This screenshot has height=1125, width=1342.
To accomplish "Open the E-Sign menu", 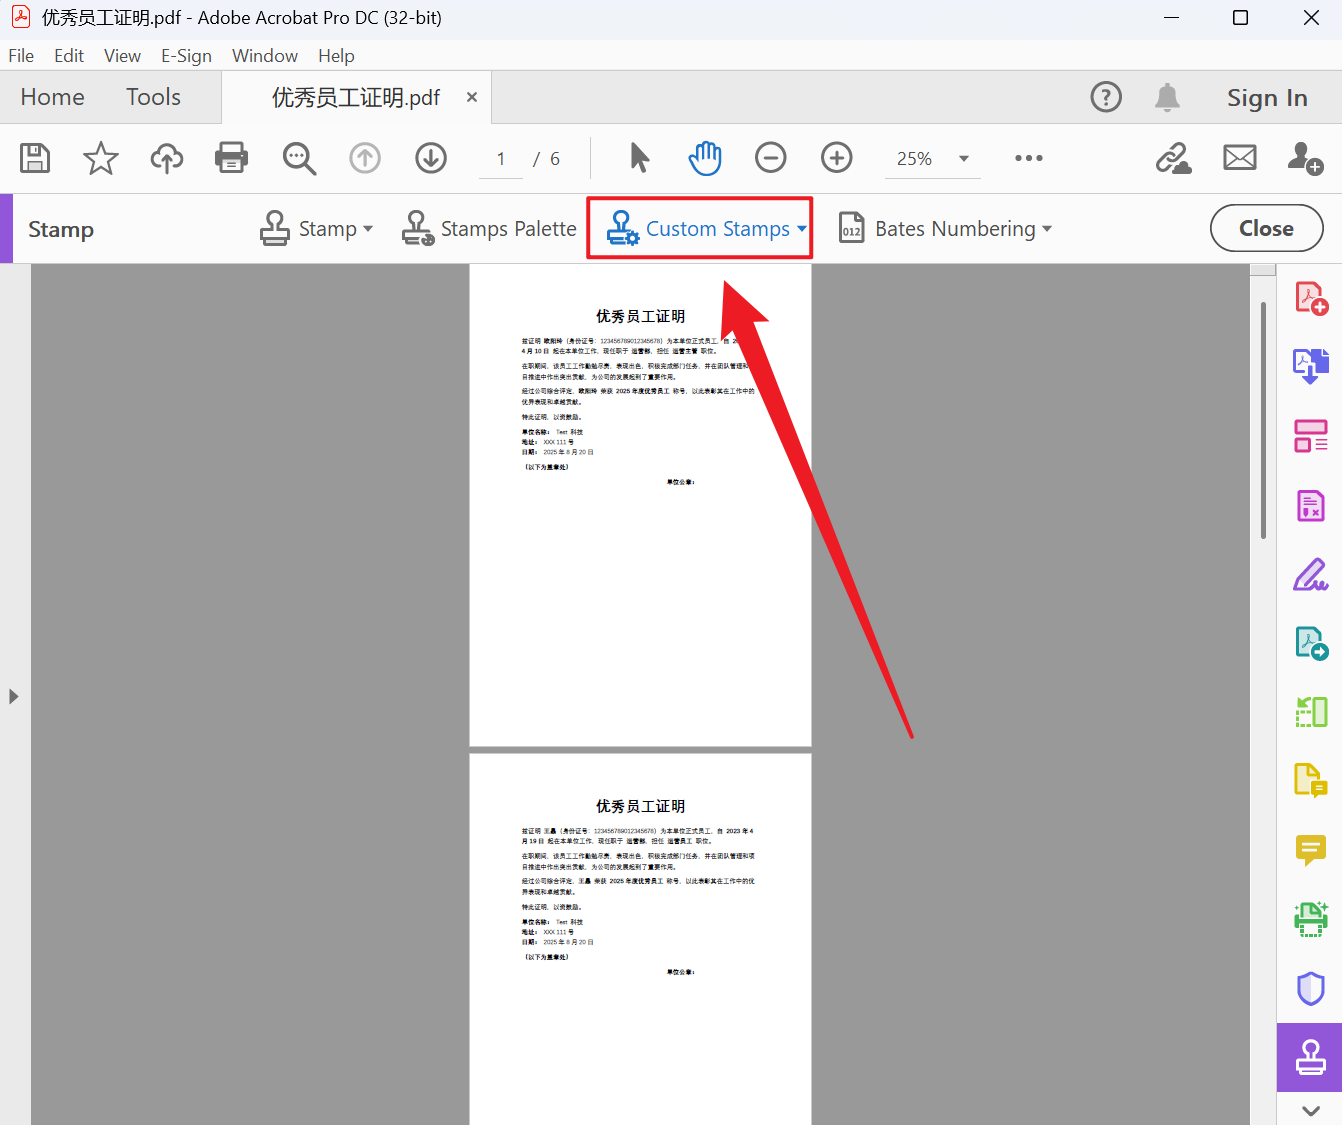I will 186,55.
